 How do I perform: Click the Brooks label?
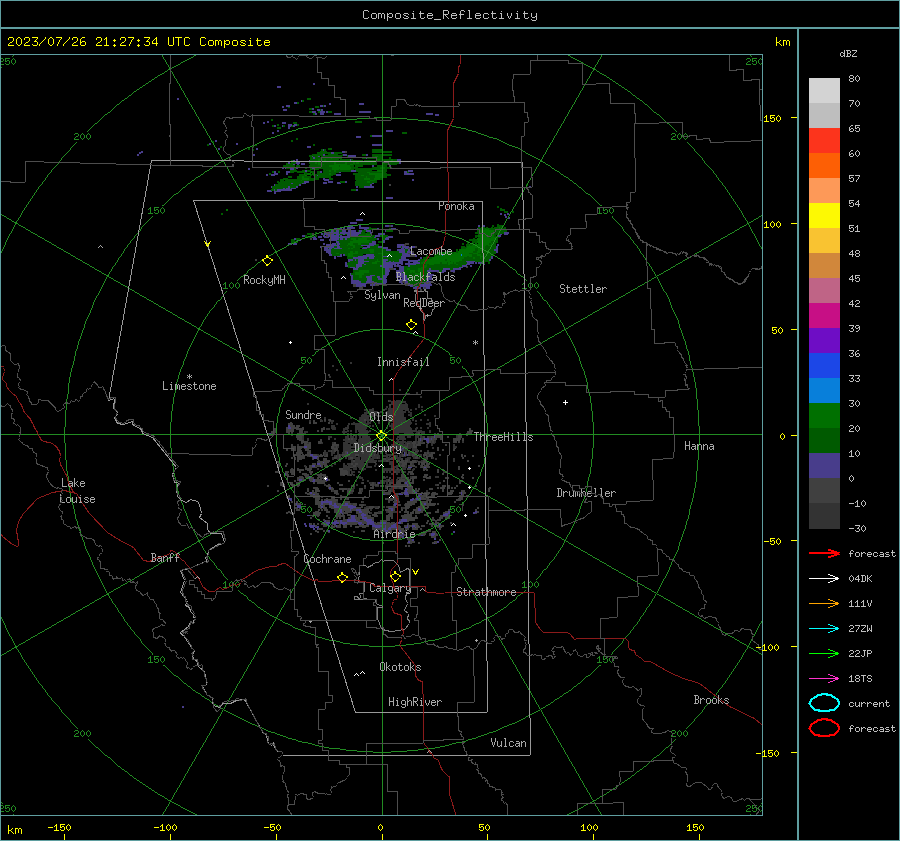click(x=711, y=700)
